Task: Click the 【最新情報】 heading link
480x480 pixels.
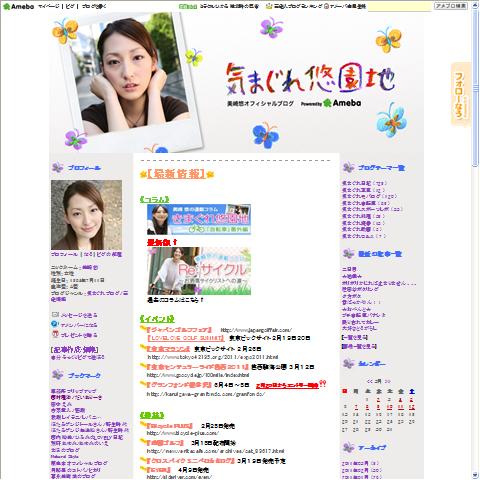Action: pyautogui.click(x=177, y=174)
